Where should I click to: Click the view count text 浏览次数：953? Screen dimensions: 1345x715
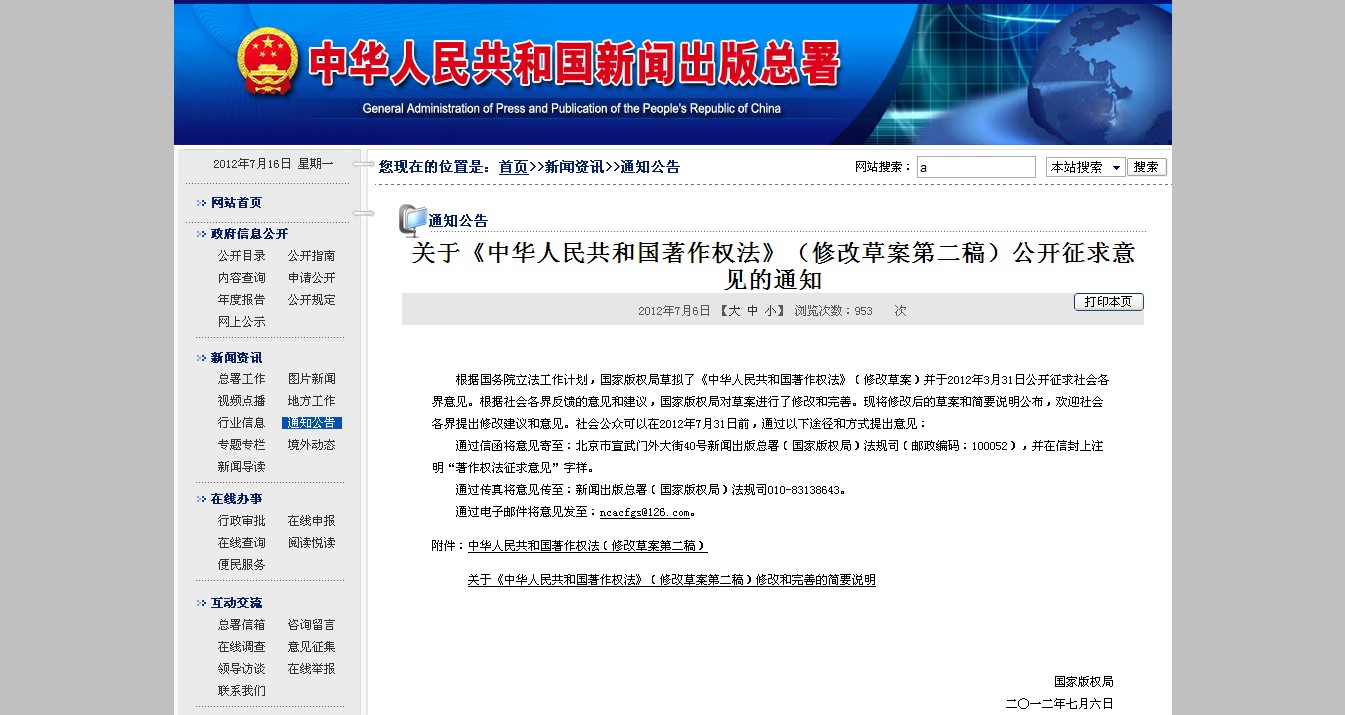pyautogui.click(x=834, y=311)
